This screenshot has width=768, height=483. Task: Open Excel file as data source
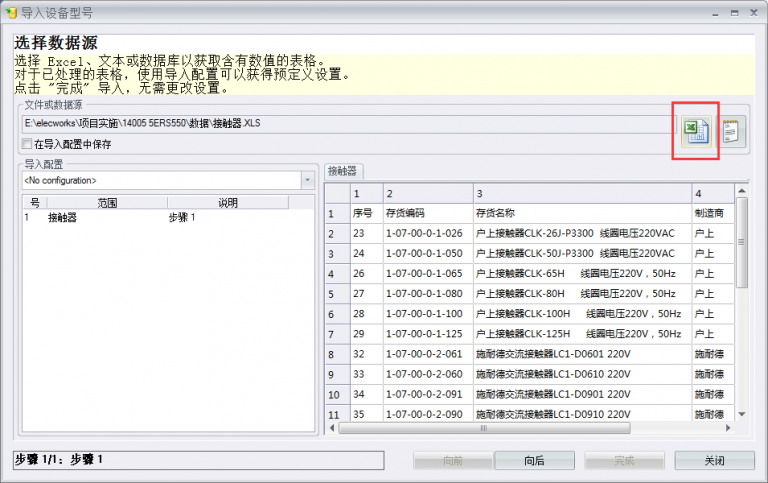point(696,131)
